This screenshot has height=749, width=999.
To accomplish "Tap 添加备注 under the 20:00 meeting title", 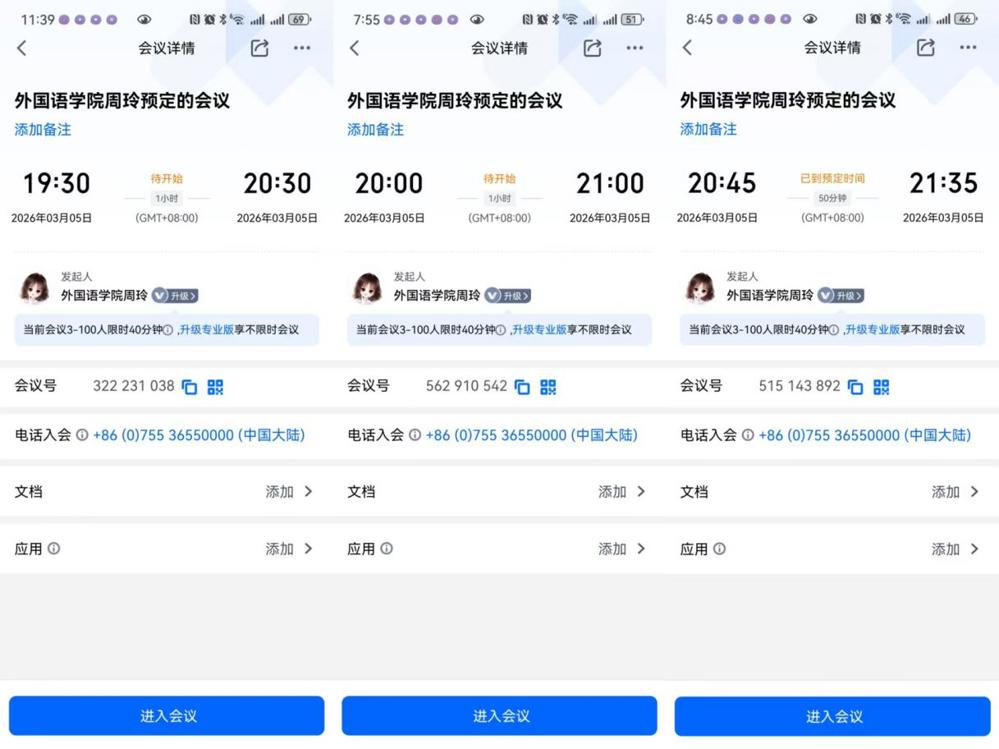I will (375, 129).
